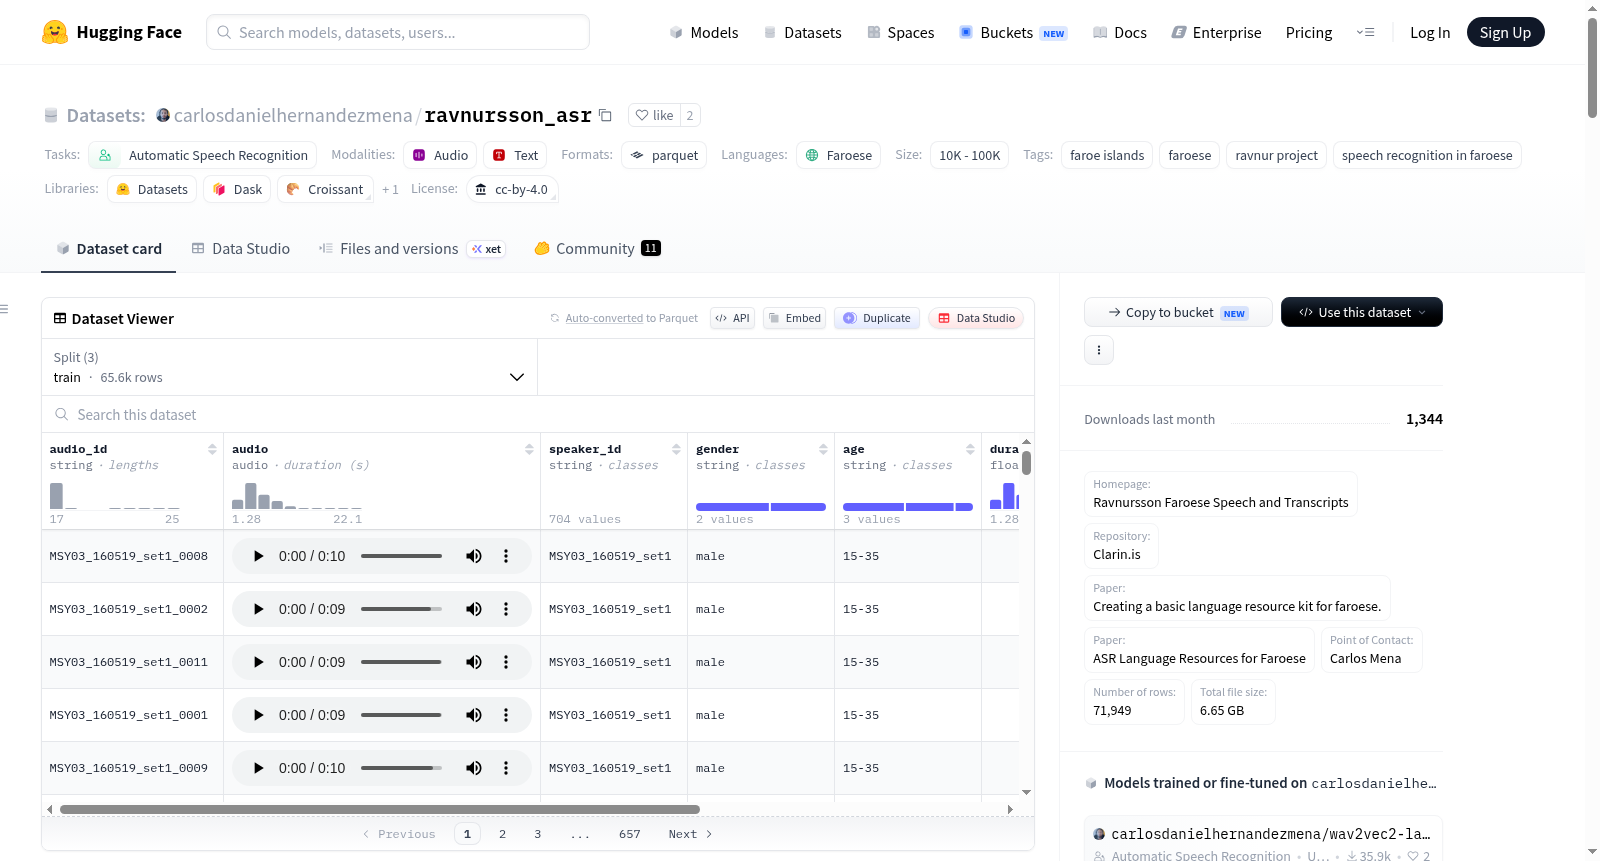Play audio for MSY03_160519_set1_0008
This screenshot has height=861, width=1600.
pos(258,556)
